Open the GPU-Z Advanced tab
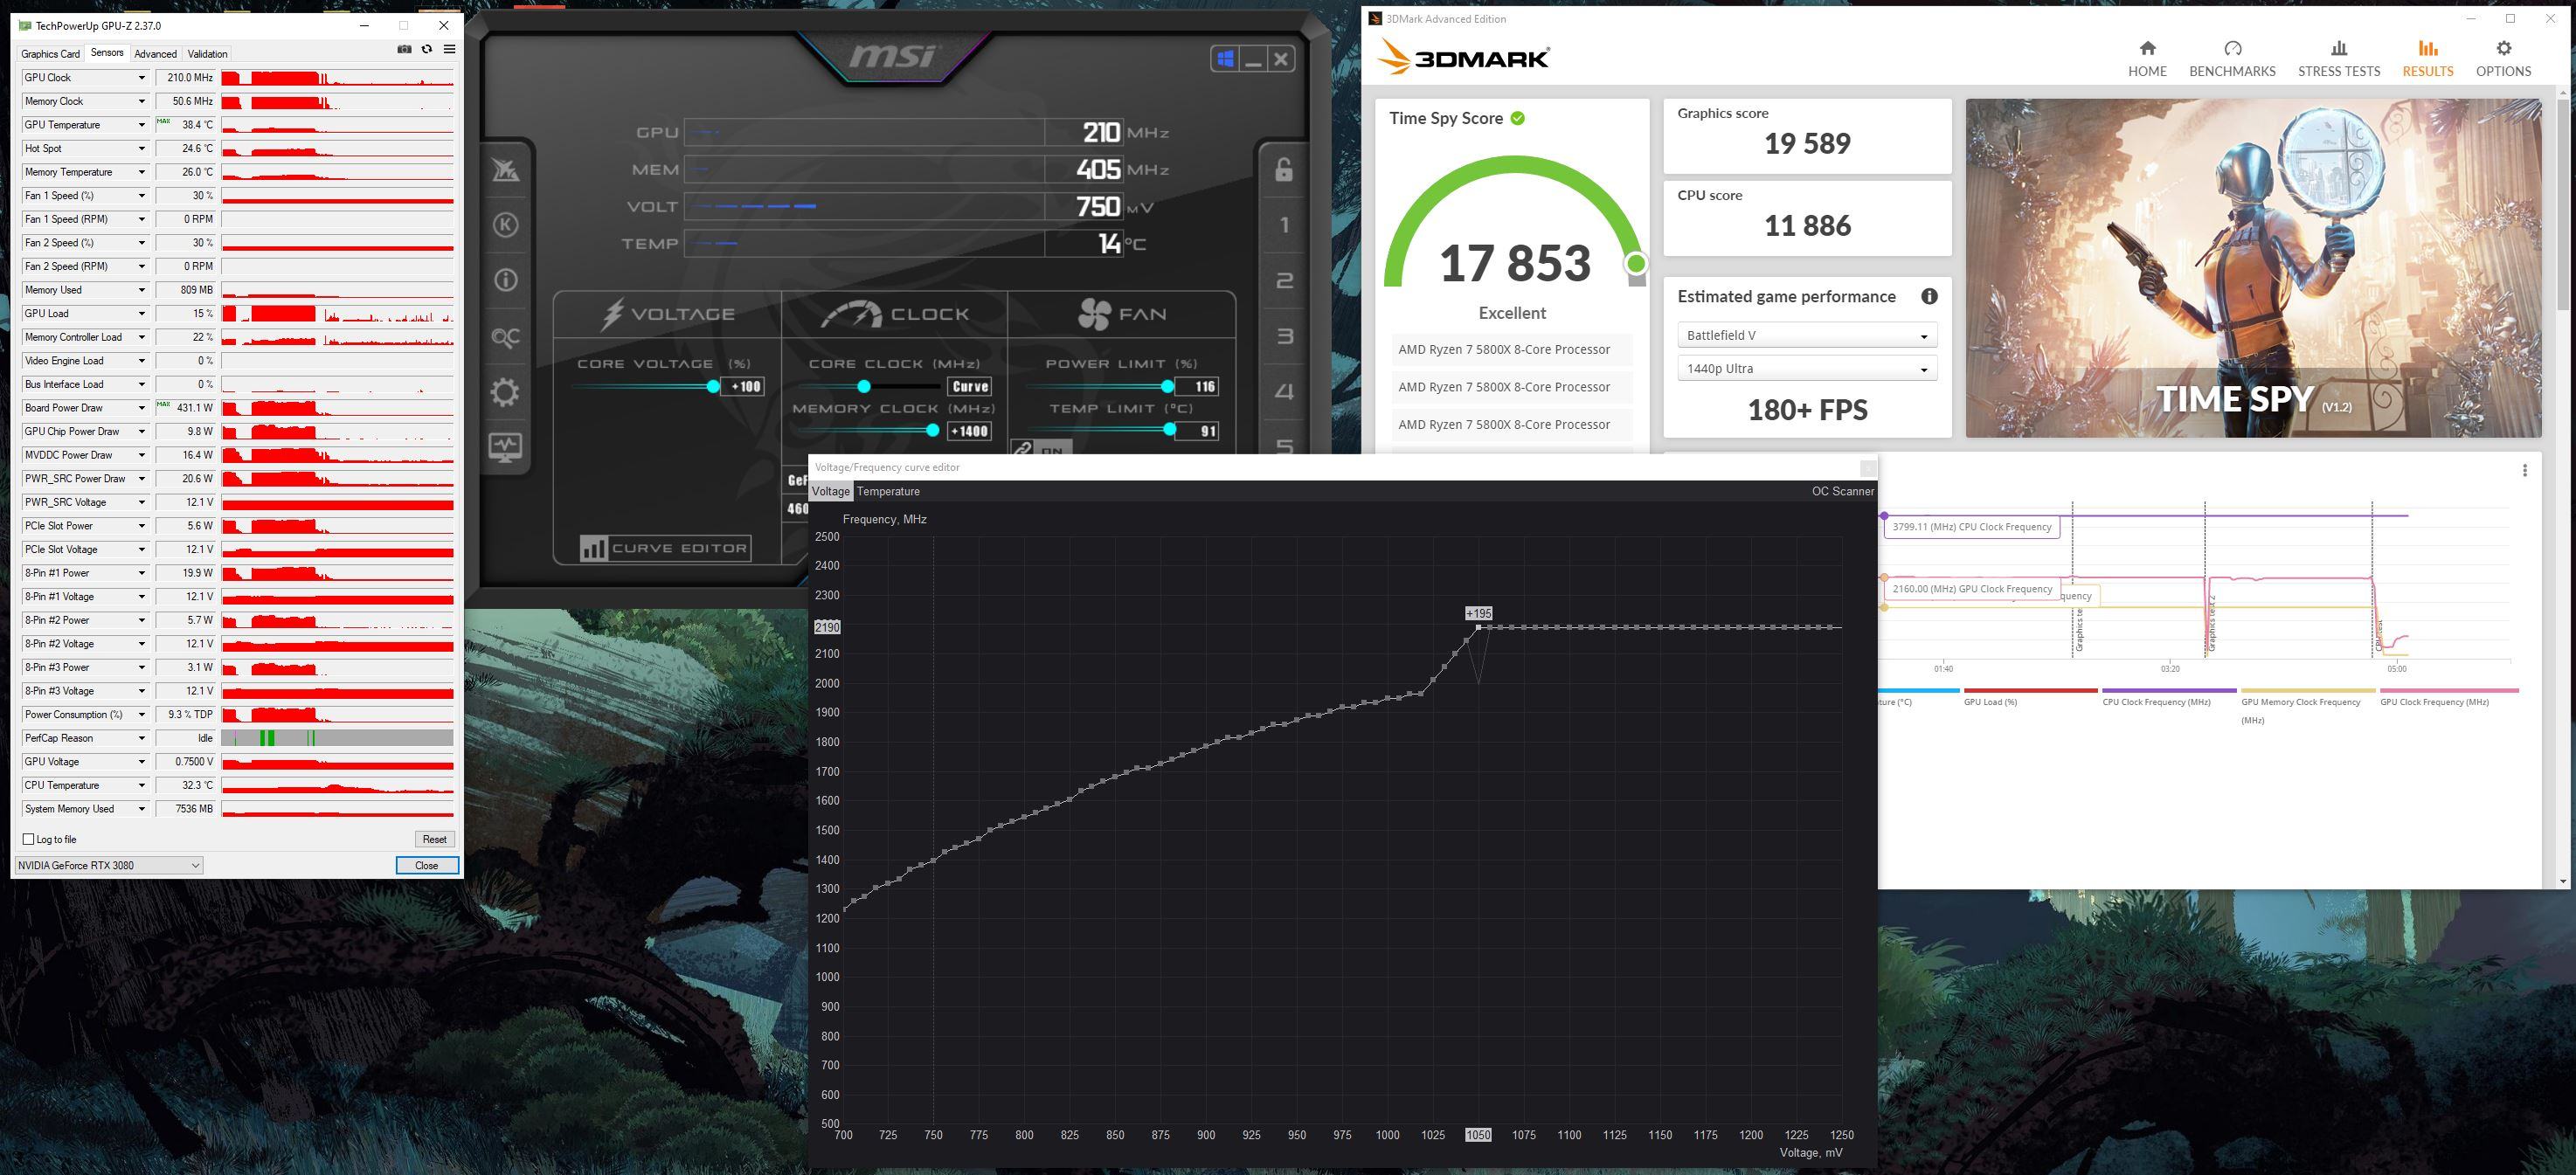This screenshot has width=2576, height=1175. (x=155, y=54)
